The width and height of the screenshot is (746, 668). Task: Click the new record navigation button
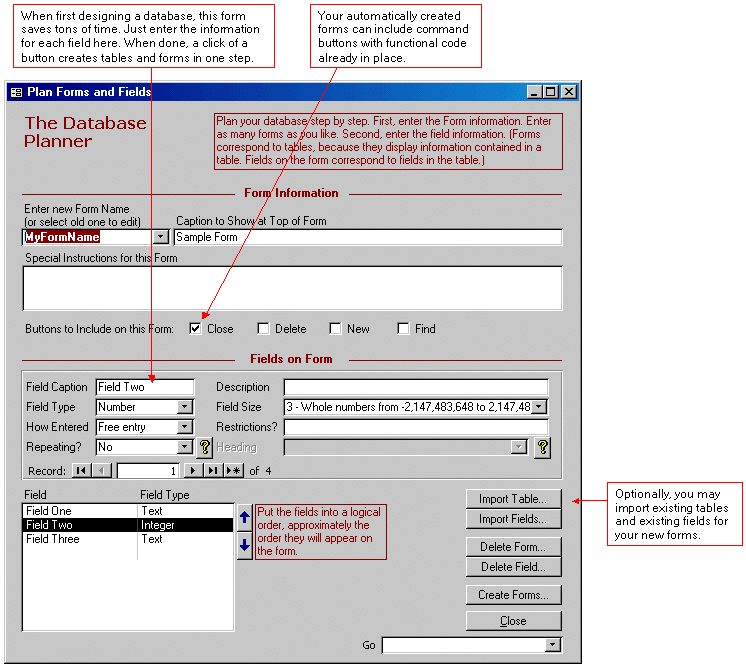click(233, 470)
